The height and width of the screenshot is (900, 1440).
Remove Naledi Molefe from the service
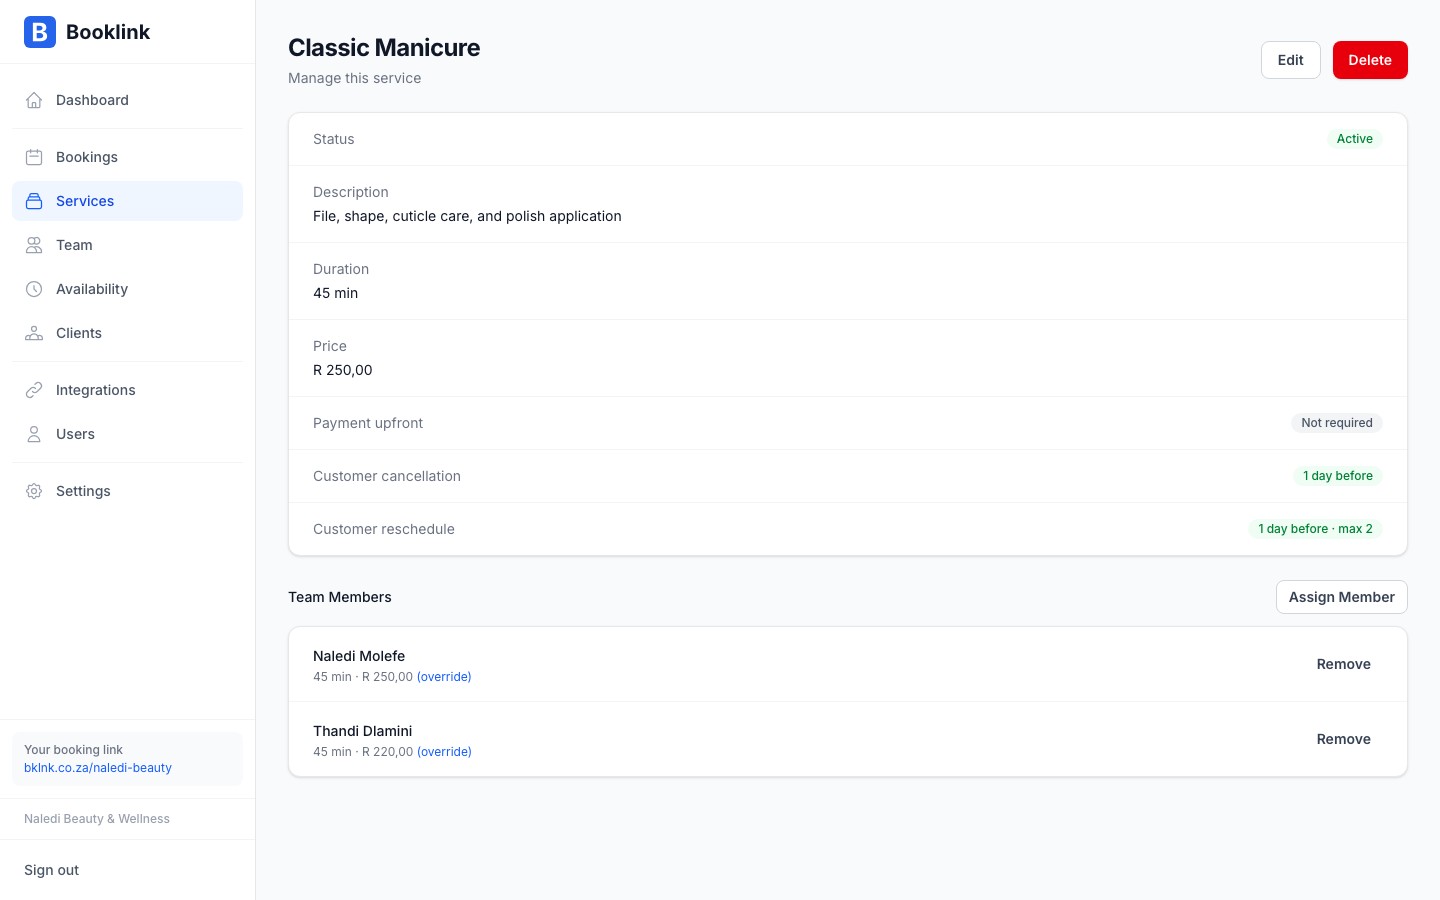pos(1343,664)
